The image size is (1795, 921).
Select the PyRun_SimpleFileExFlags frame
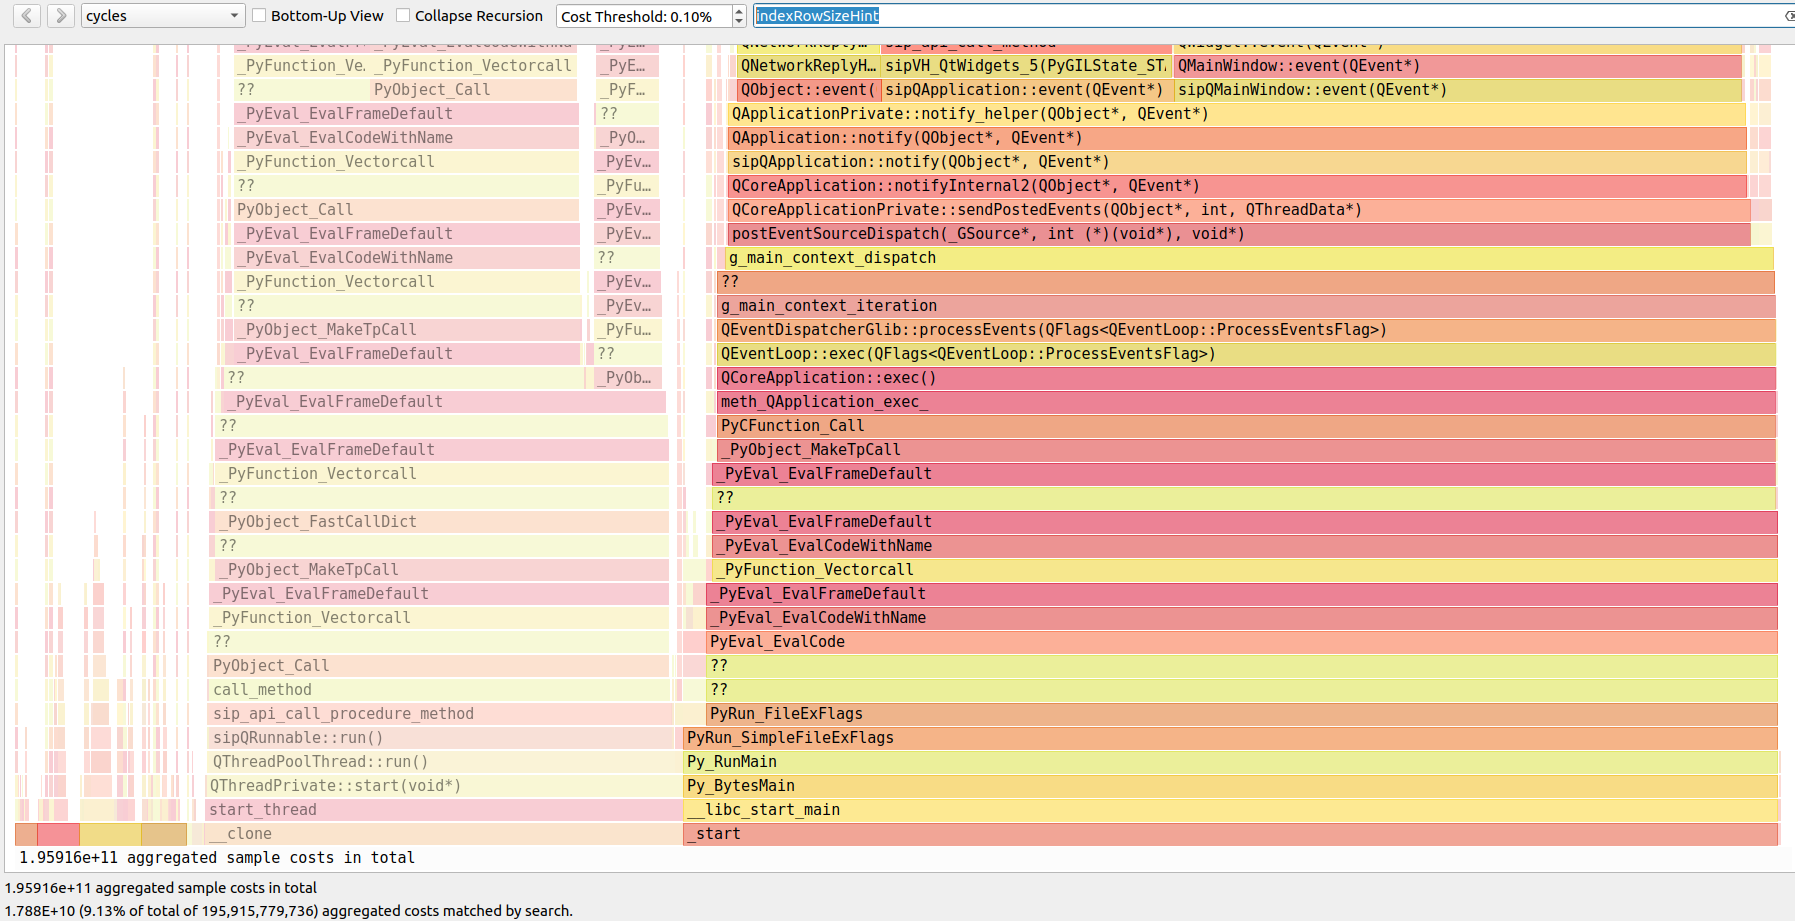(1230, 738)
